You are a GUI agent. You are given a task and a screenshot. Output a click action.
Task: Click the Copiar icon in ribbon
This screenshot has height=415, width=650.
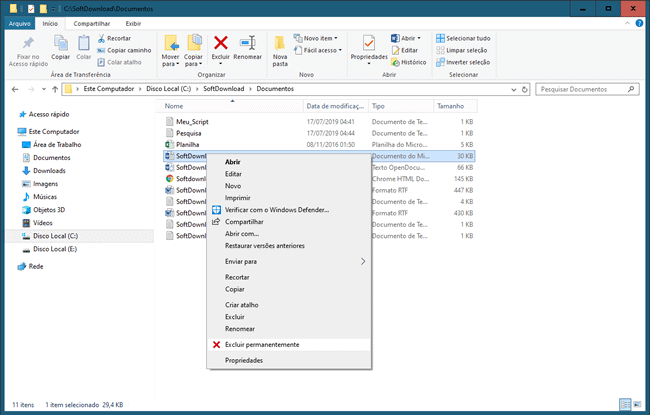60,43
